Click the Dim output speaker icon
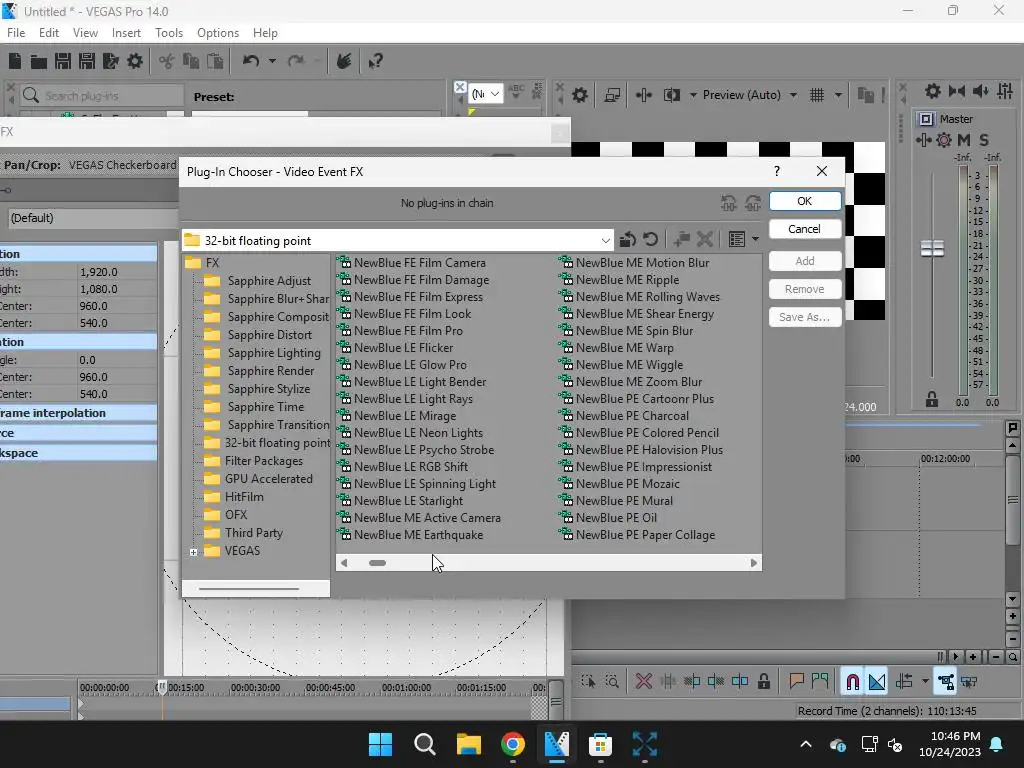 980,91
